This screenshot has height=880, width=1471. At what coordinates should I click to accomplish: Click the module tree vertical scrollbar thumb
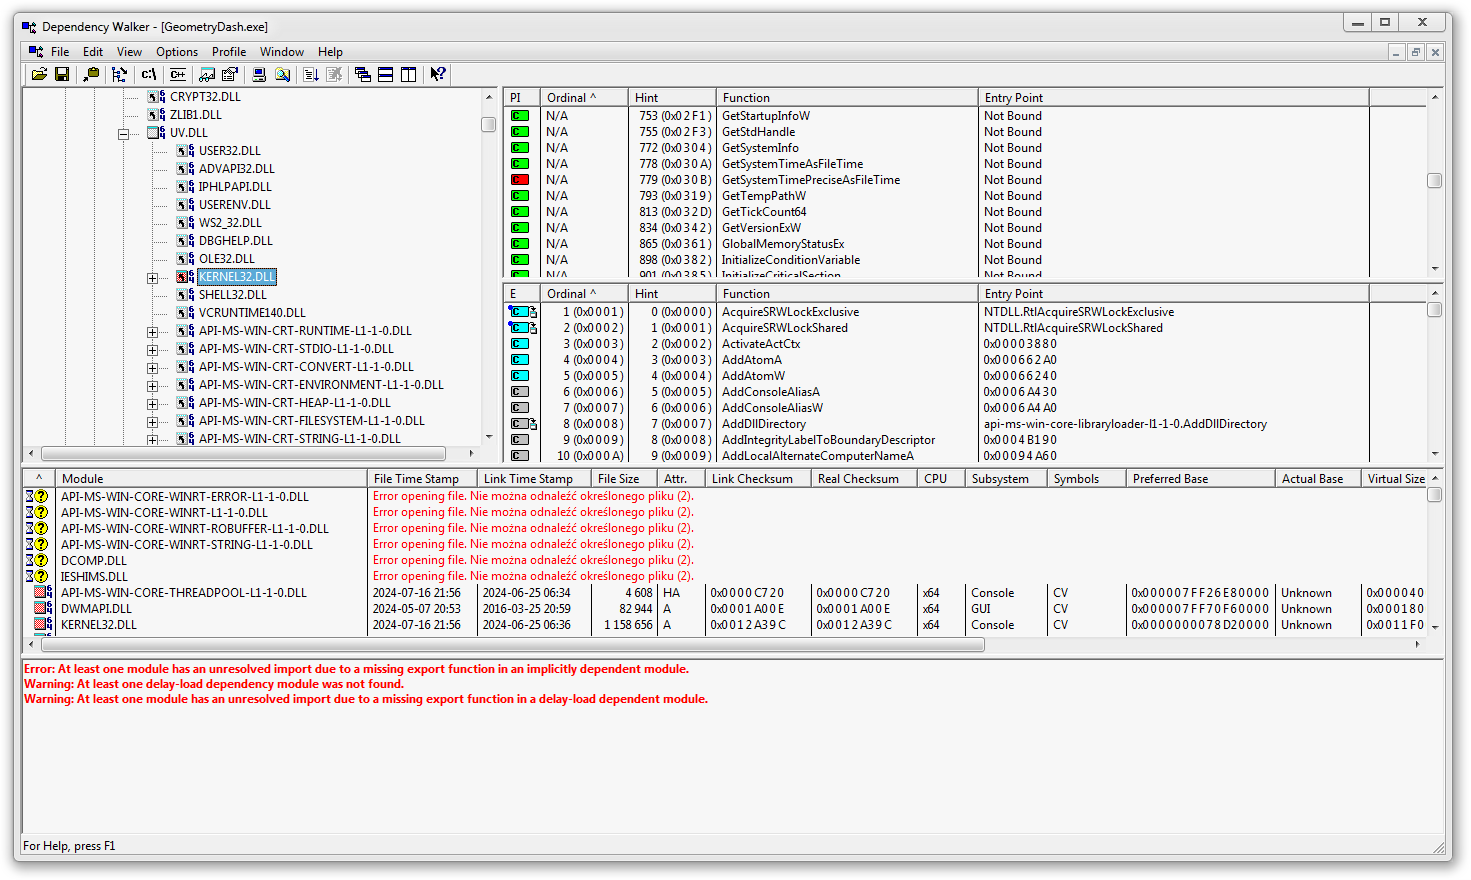[489, 124]
